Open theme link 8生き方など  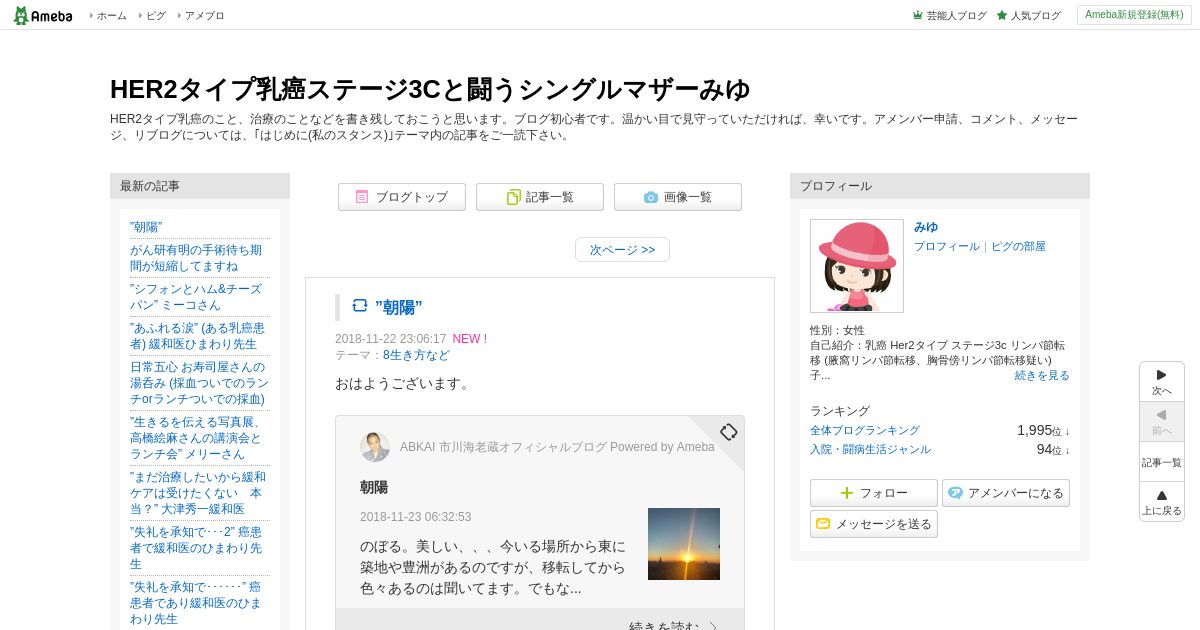[x=416, y=355]
